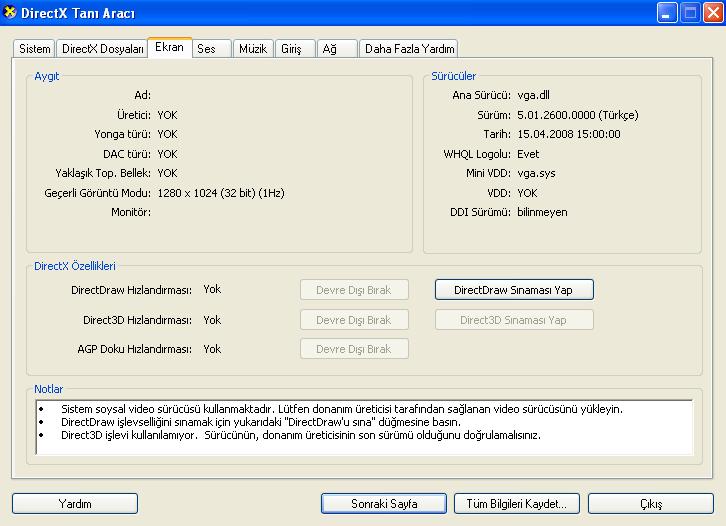Screen dimensions: 726x526
Task: Minimize the DirectX Tanı Aracı window
Action: coord(667,13)
